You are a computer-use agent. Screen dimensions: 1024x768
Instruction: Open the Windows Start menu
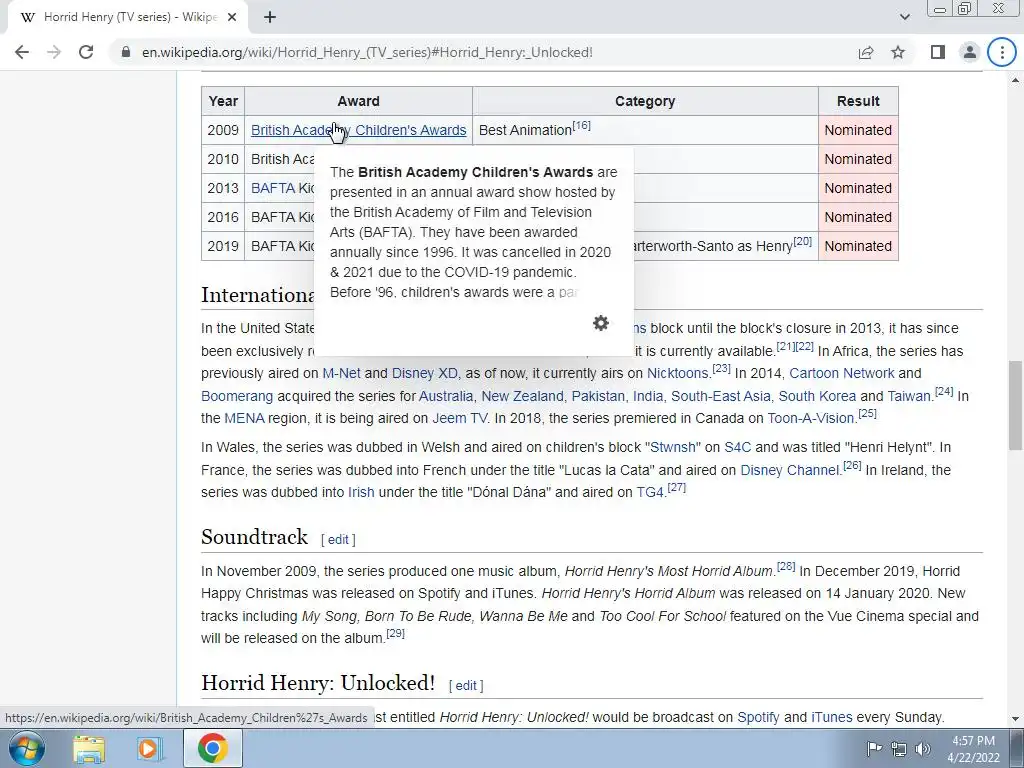pyautogui.click(x=26, y=748)
